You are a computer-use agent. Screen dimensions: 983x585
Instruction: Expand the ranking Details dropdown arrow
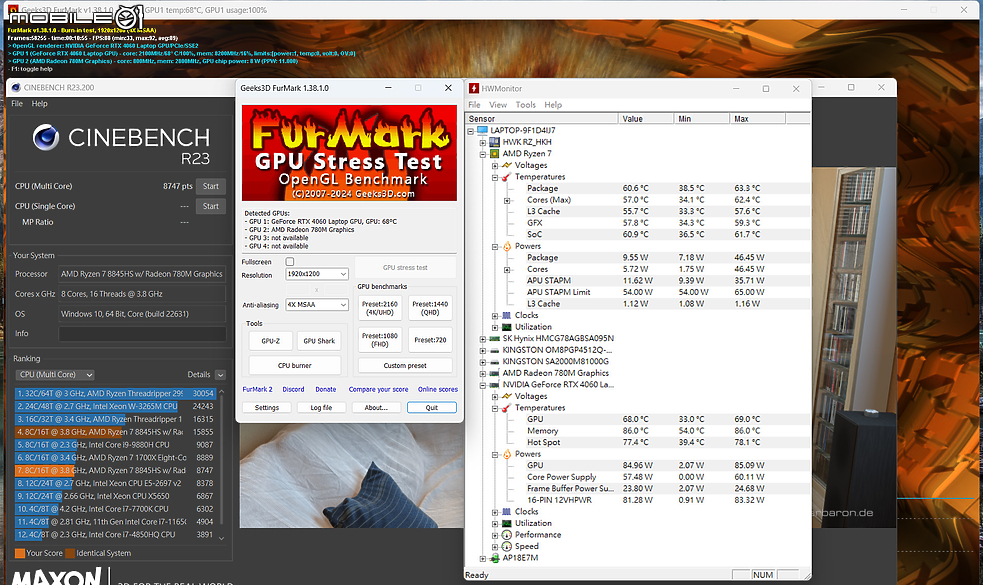[x=220, y=375]
